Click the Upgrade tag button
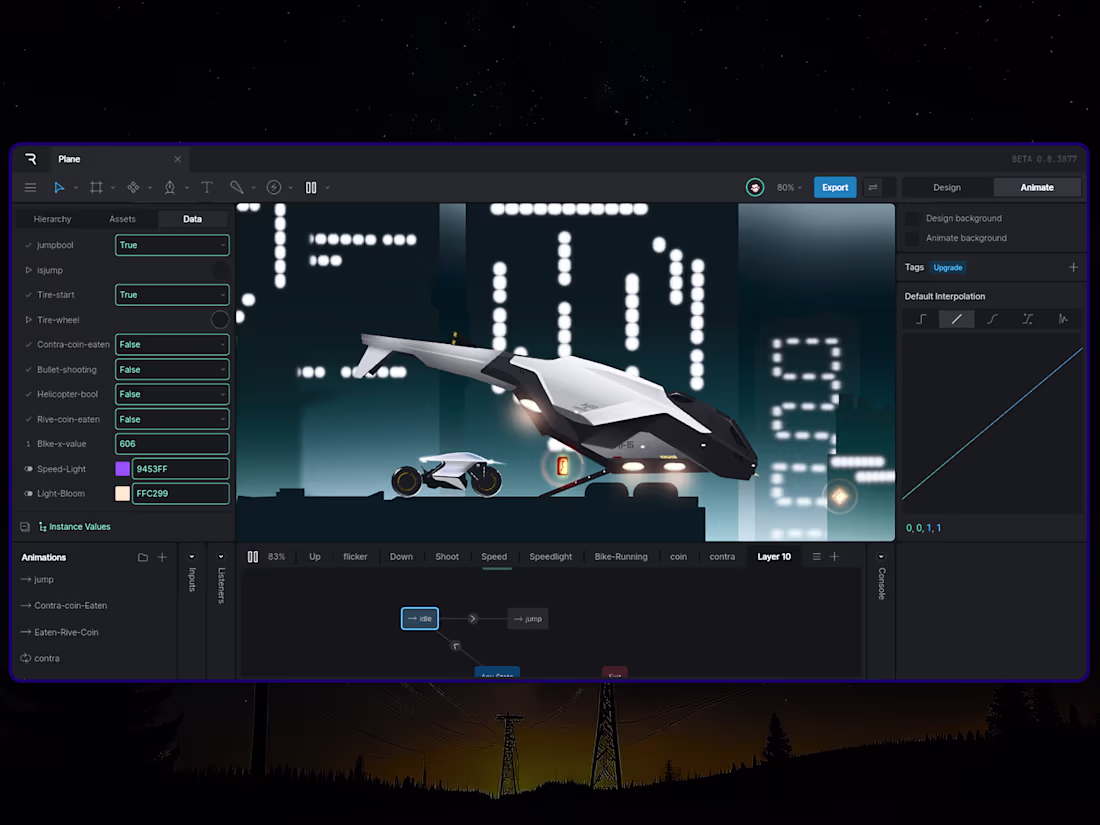1100x825 pixels. (948, 267)
